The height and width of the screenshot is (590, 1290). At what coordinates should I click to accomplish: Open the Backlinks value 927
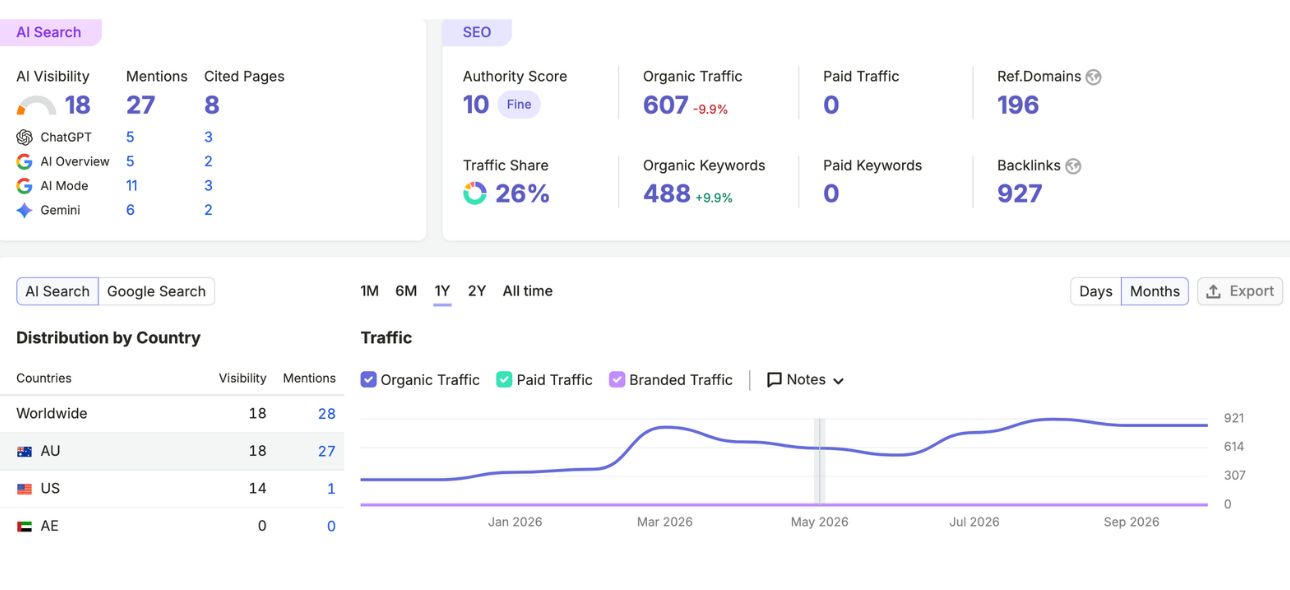coord(1020,193)
